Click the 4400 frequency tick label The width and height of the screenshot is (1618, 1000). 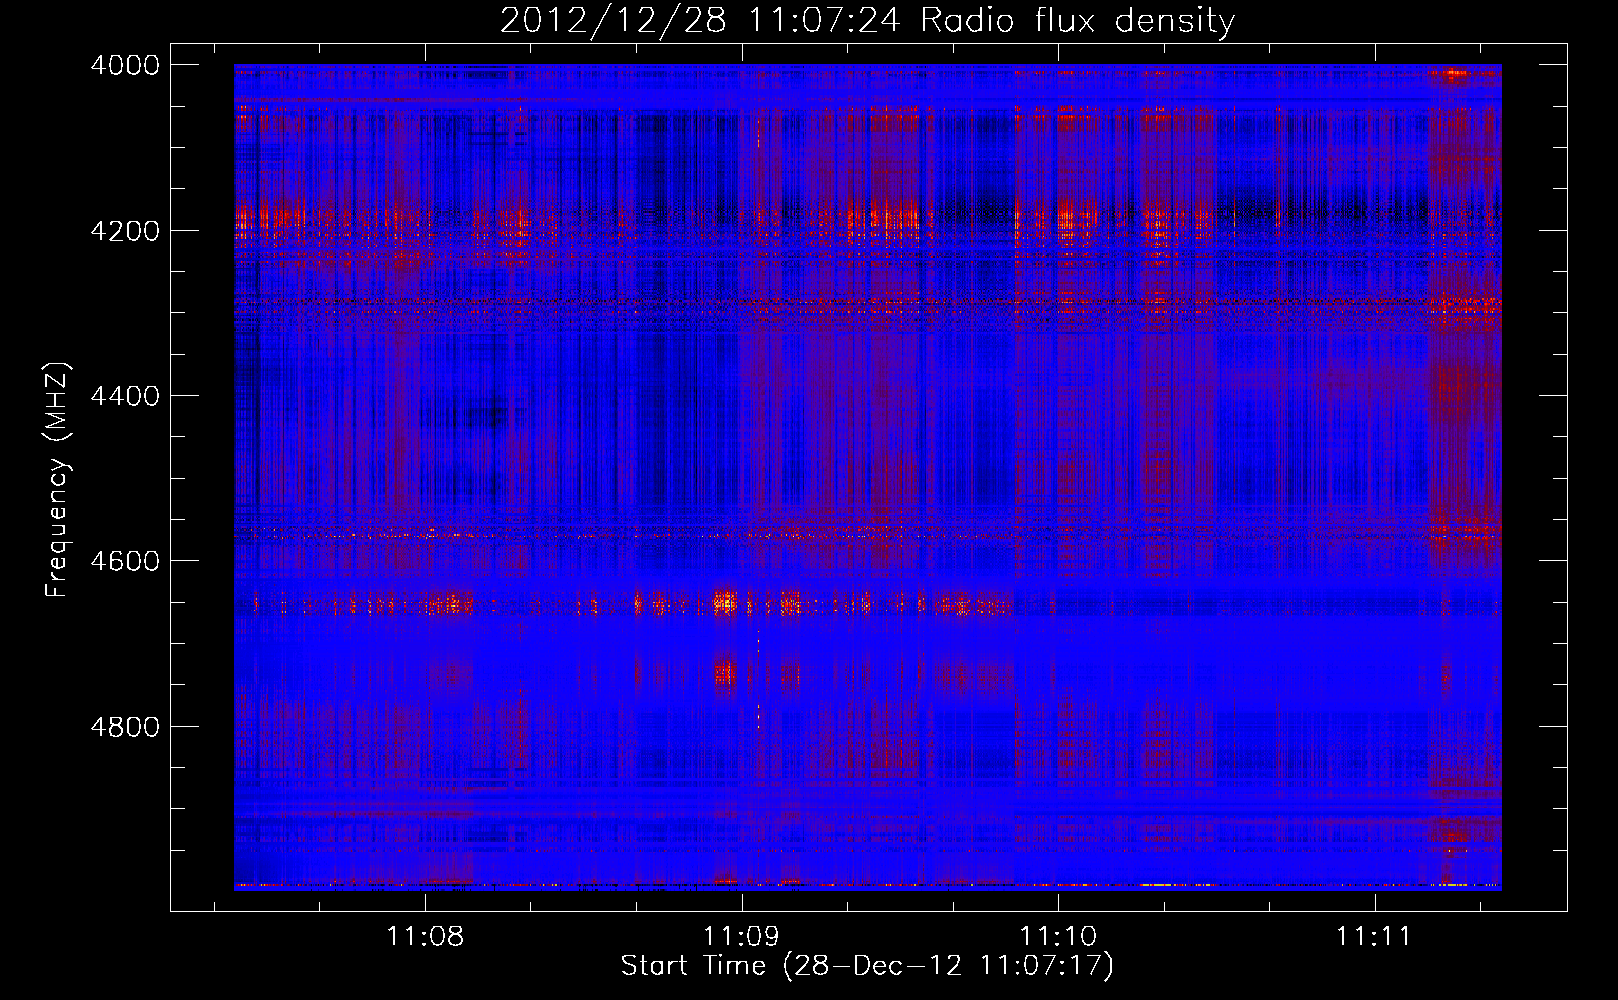(125, 396)
